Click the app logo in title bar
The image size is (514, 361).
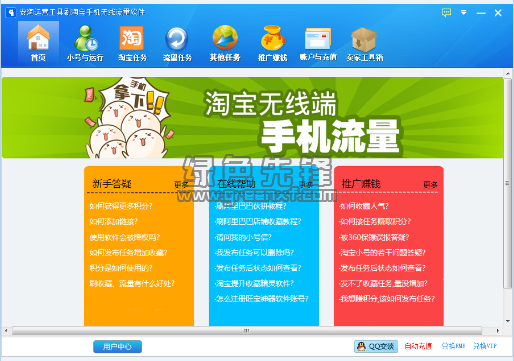11,13
